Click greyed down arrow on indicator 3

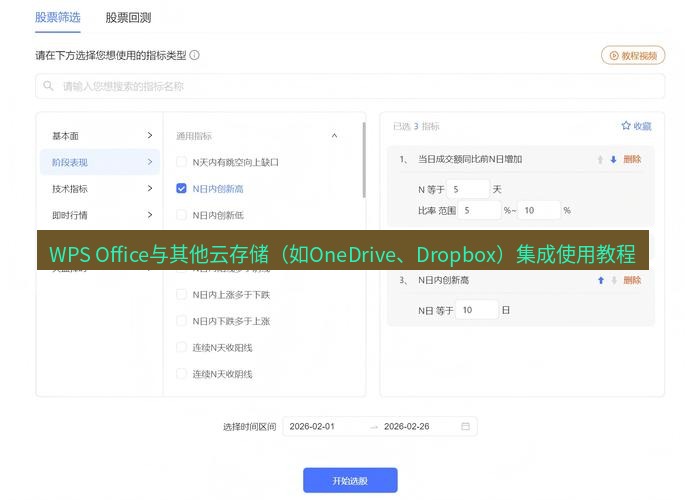614,280
